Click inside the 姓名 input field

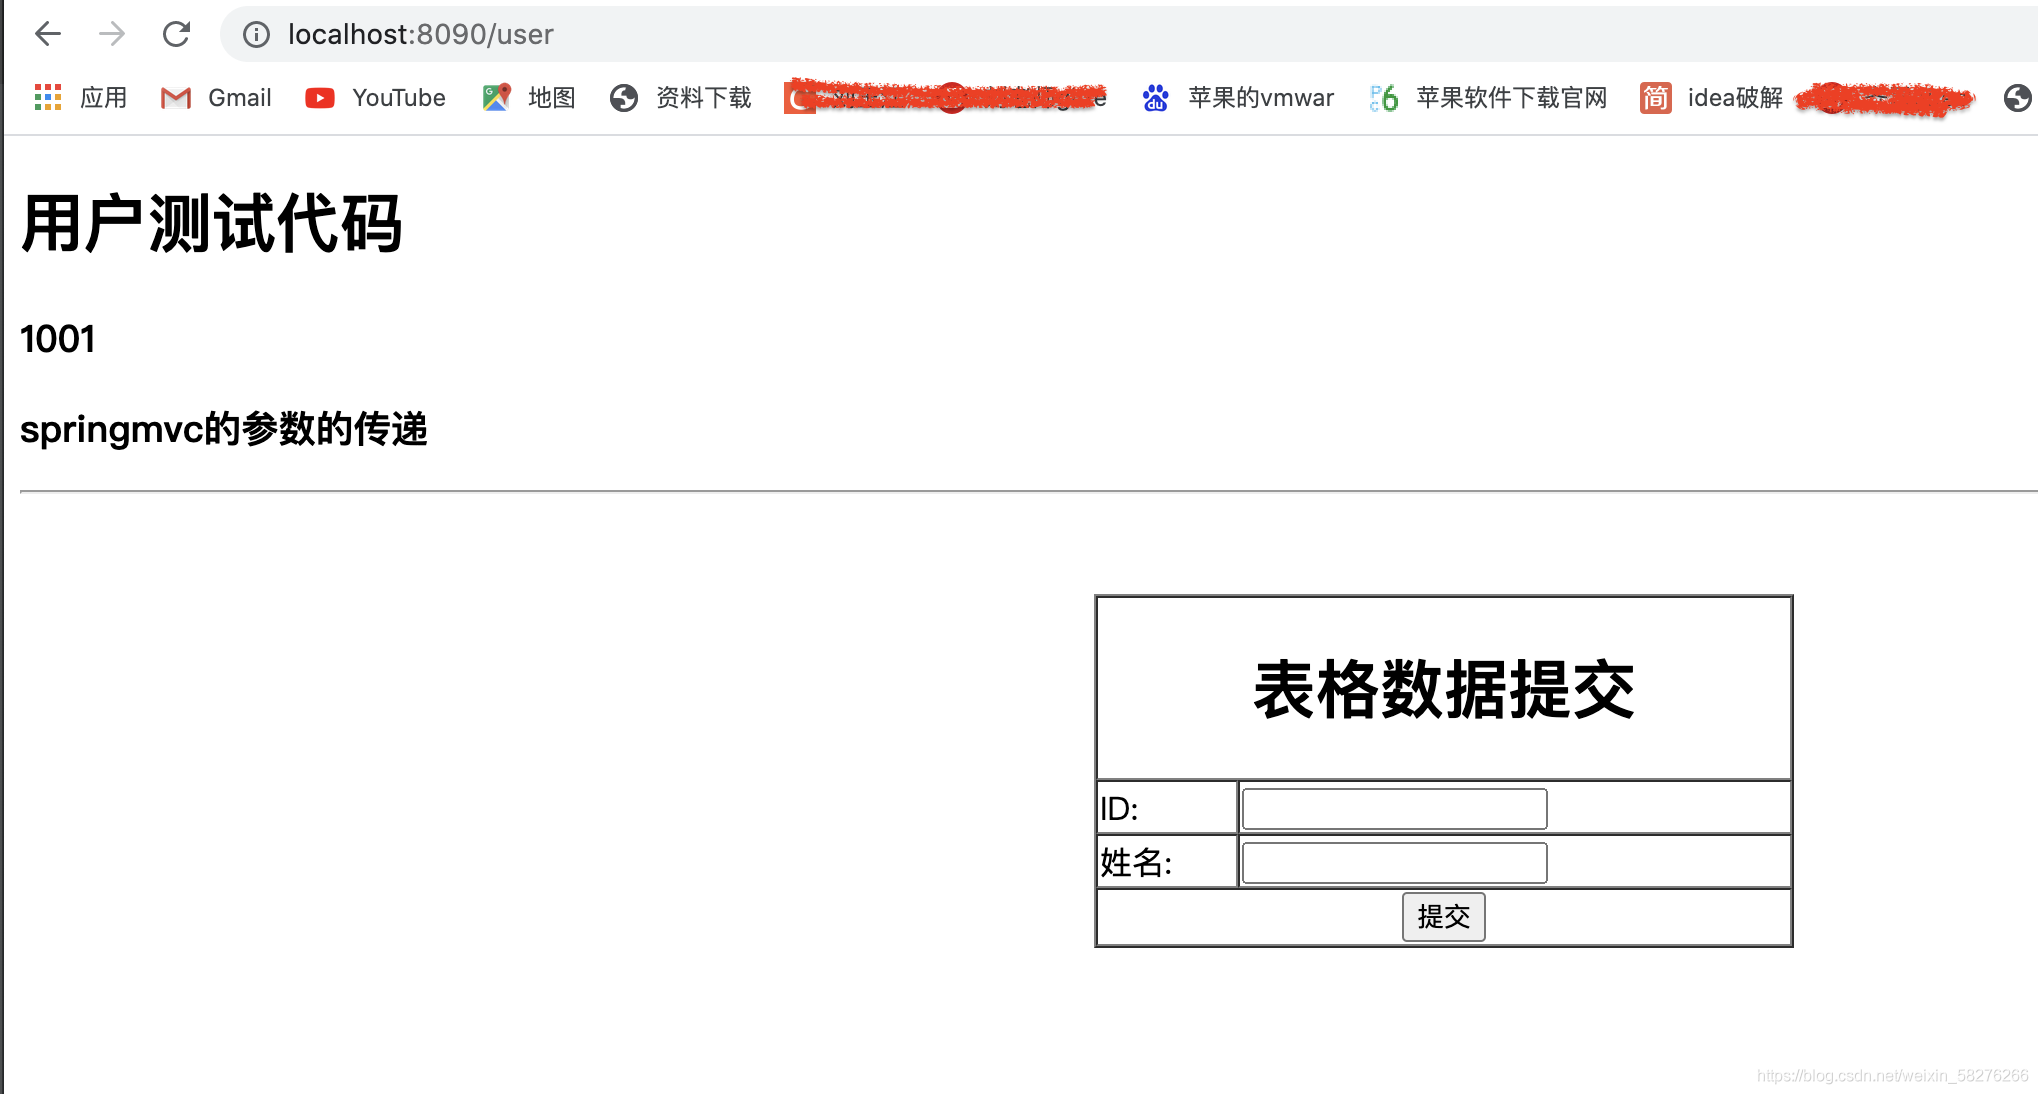[x=1393, y=862]
